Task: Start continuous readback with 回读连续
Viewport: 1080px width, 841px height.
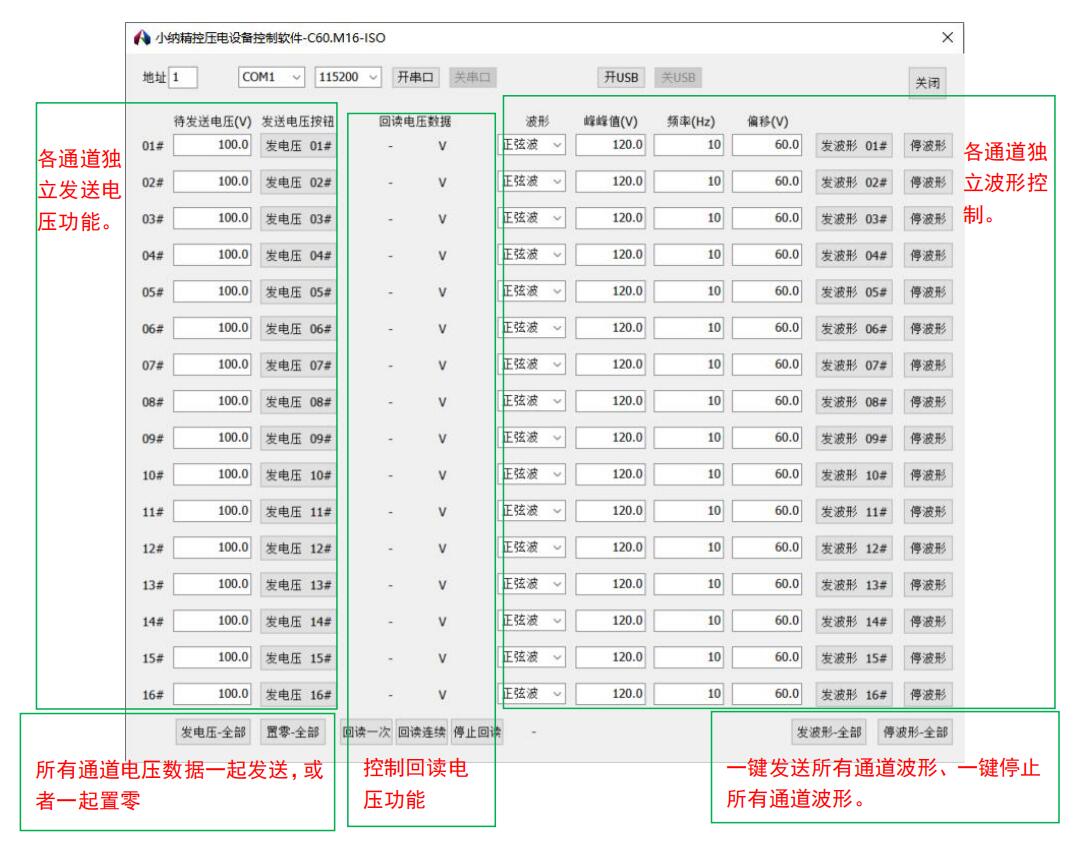Action: (421, 732)
